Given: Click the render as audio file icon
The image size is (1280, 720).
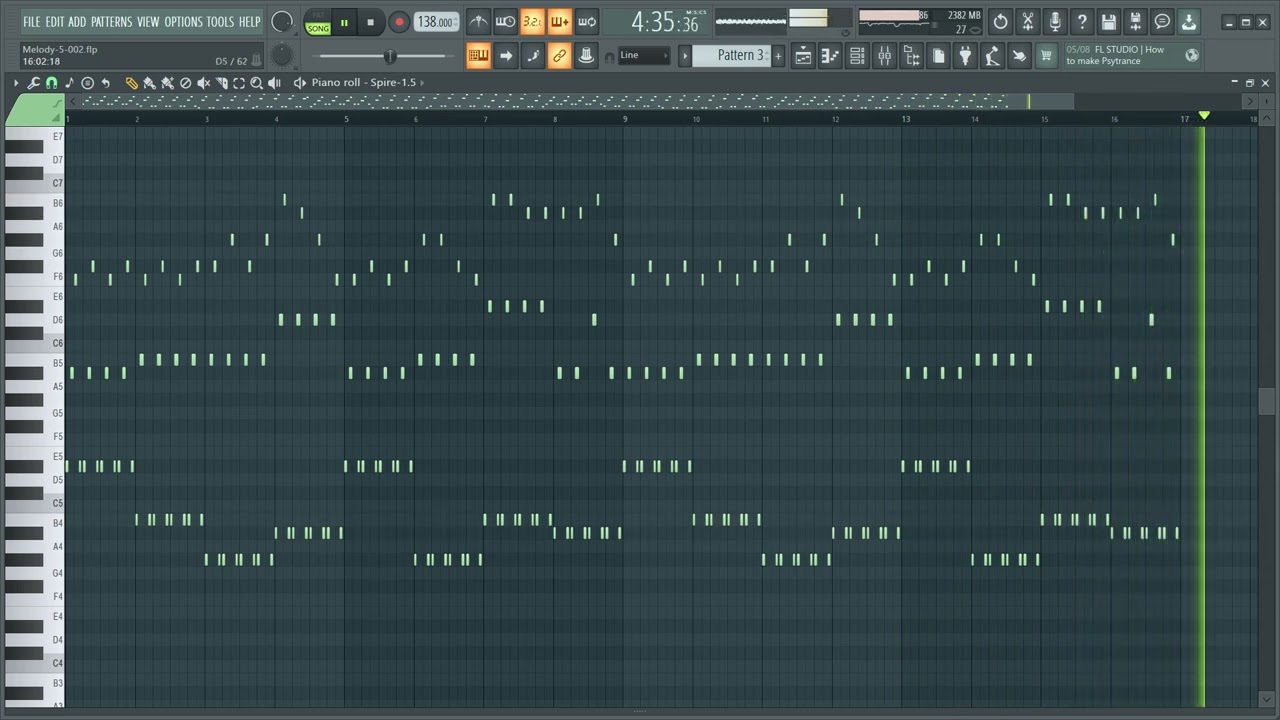Looking at the screenshot, I should coord(1135,21).
